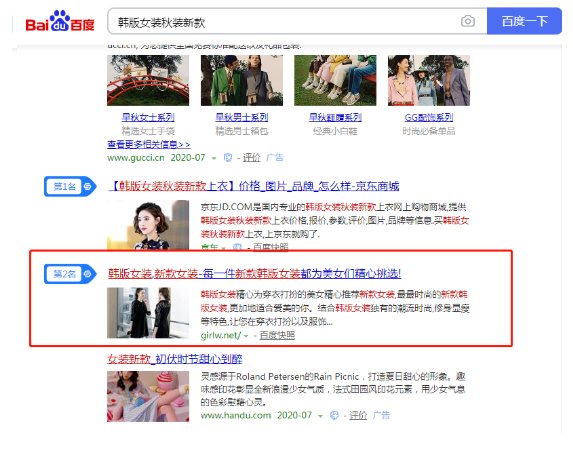
Task: Open the 早秋女士系列 link
Action: 148,117
